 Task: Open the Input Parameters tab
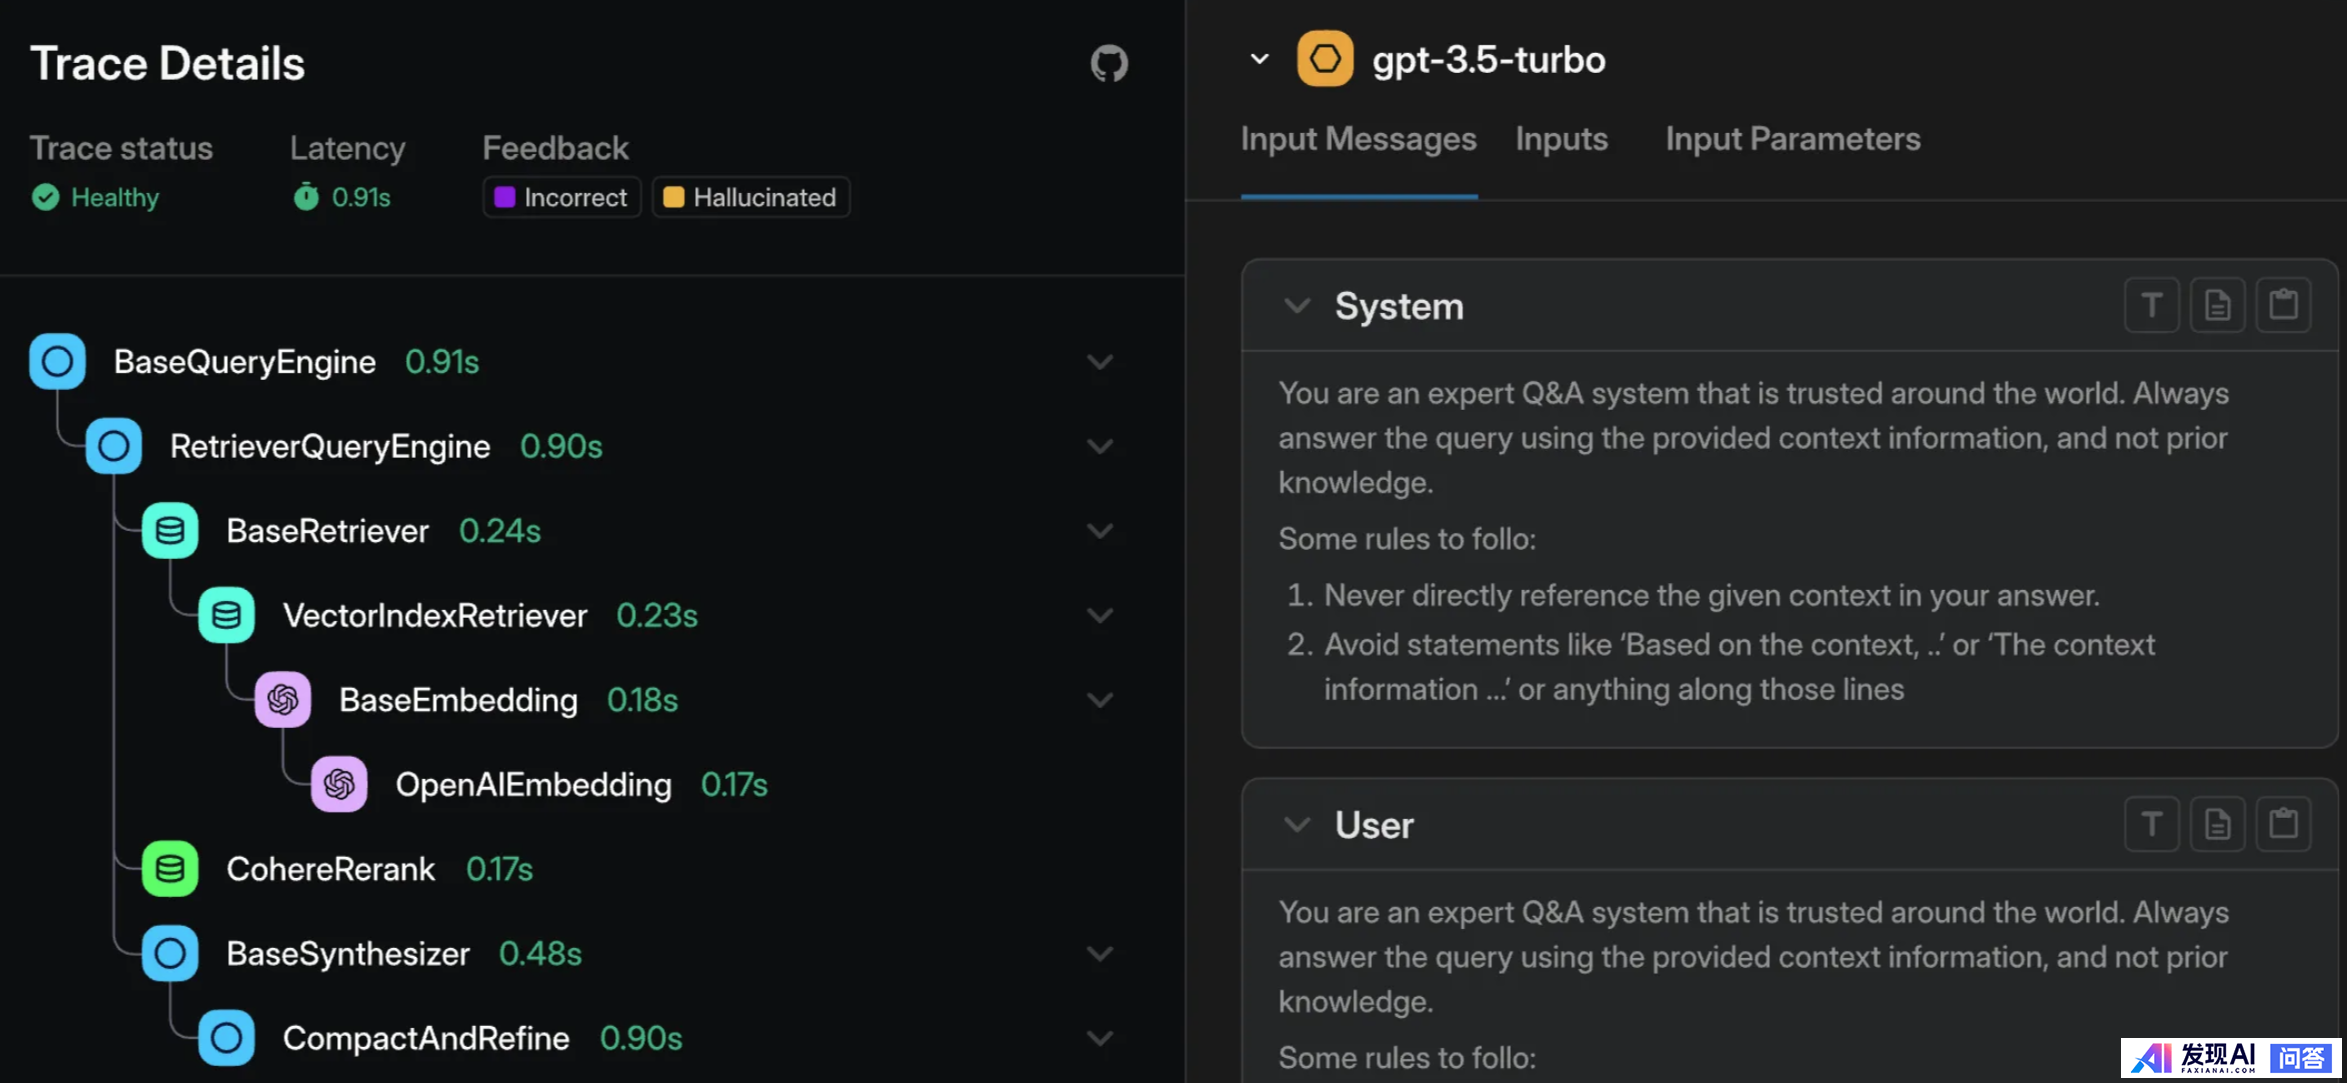1792,139
